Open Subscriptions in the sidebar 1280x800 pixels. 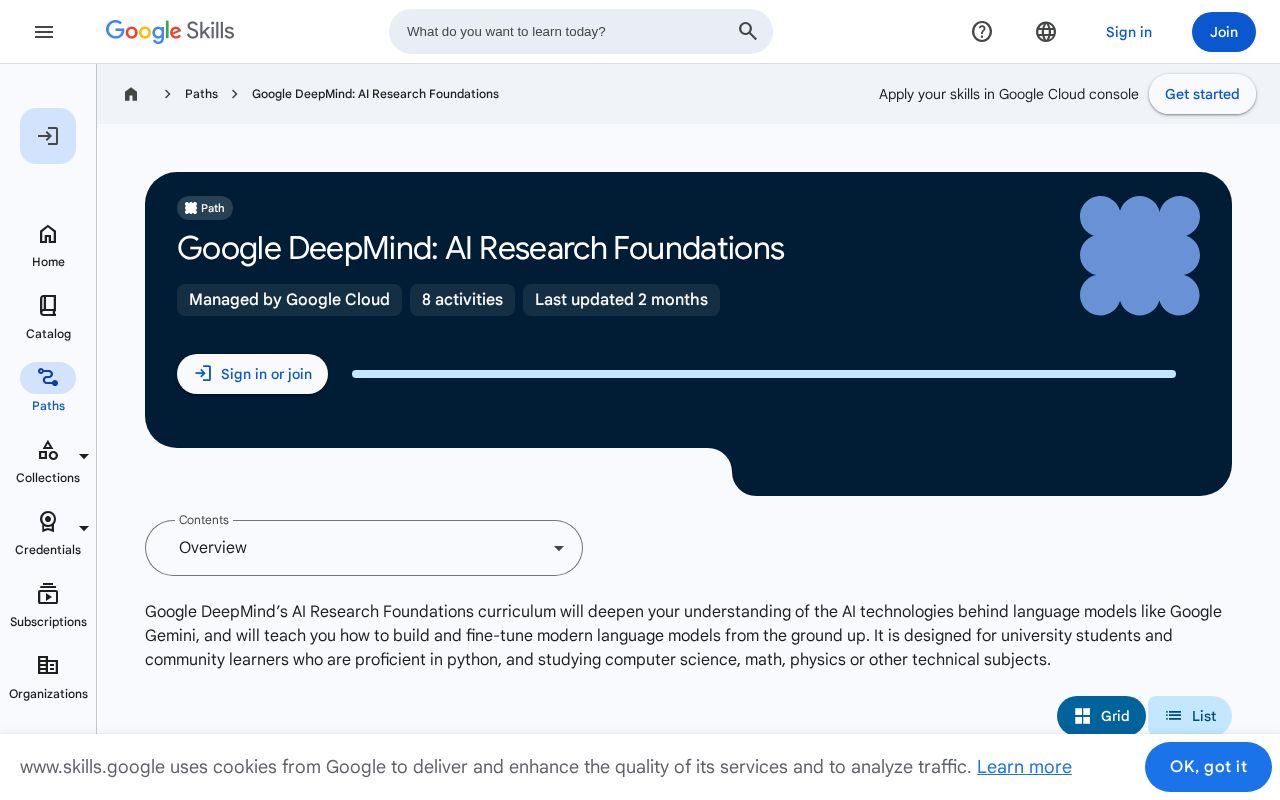coord(48,606)
